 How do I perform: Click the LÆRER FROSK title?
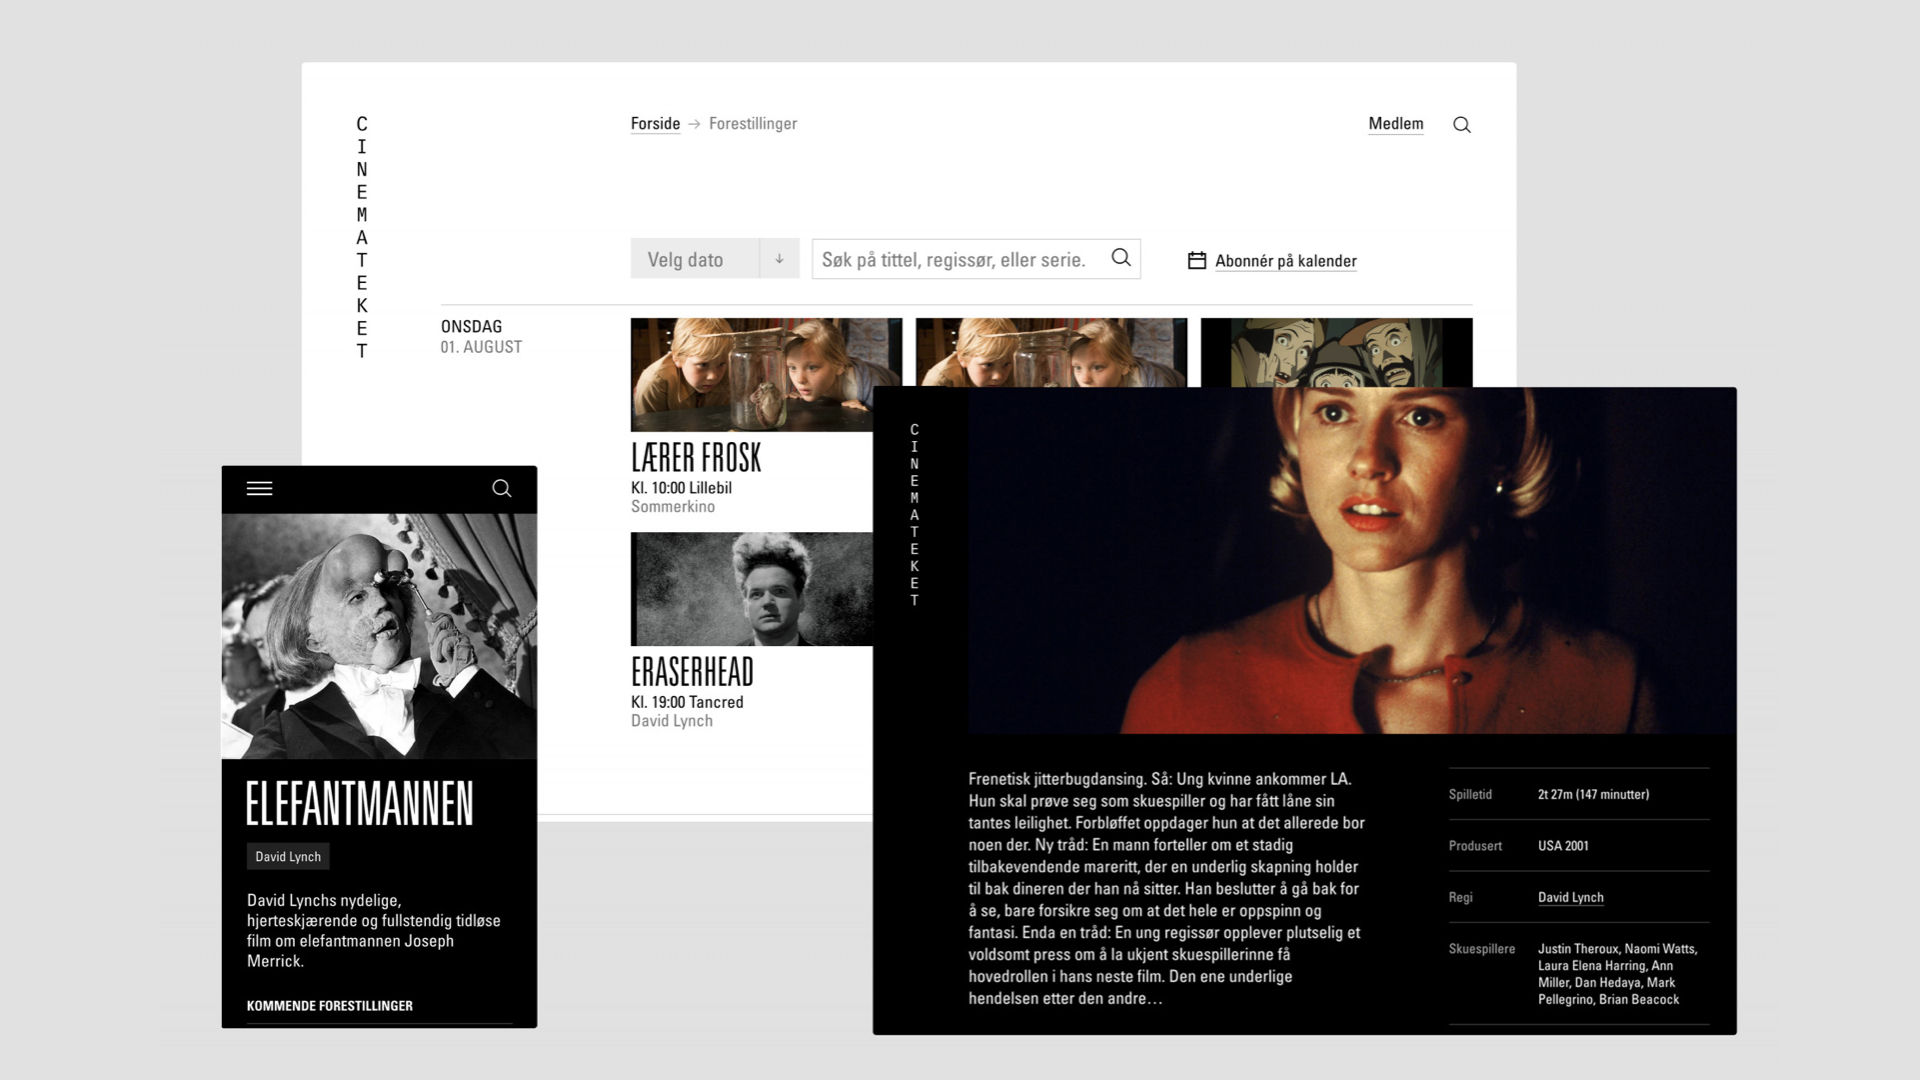point(696,458)
